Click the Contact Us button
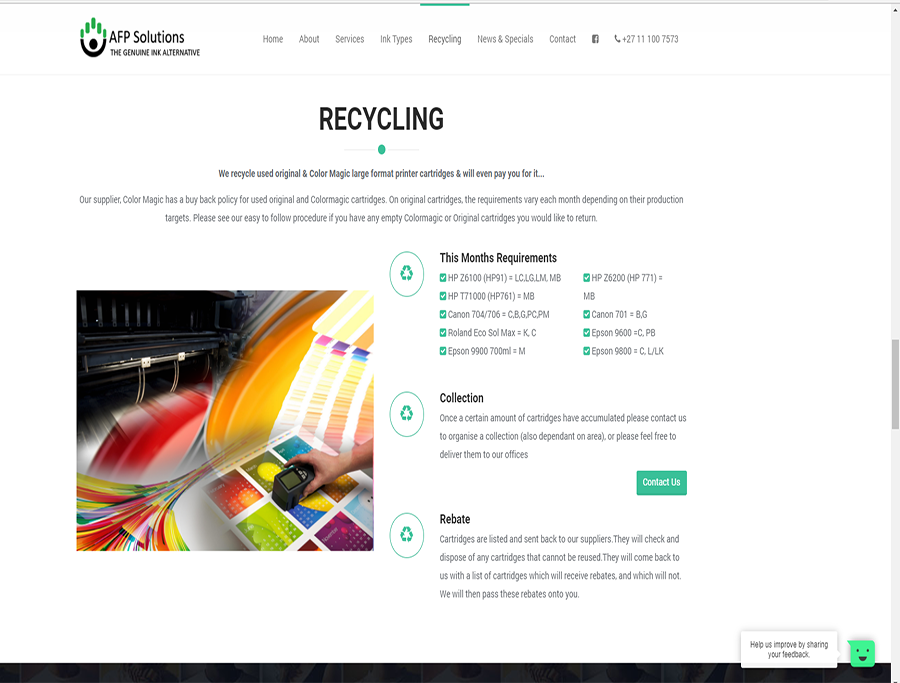Screen dimensions: 900x683 [x=661, y=483]
